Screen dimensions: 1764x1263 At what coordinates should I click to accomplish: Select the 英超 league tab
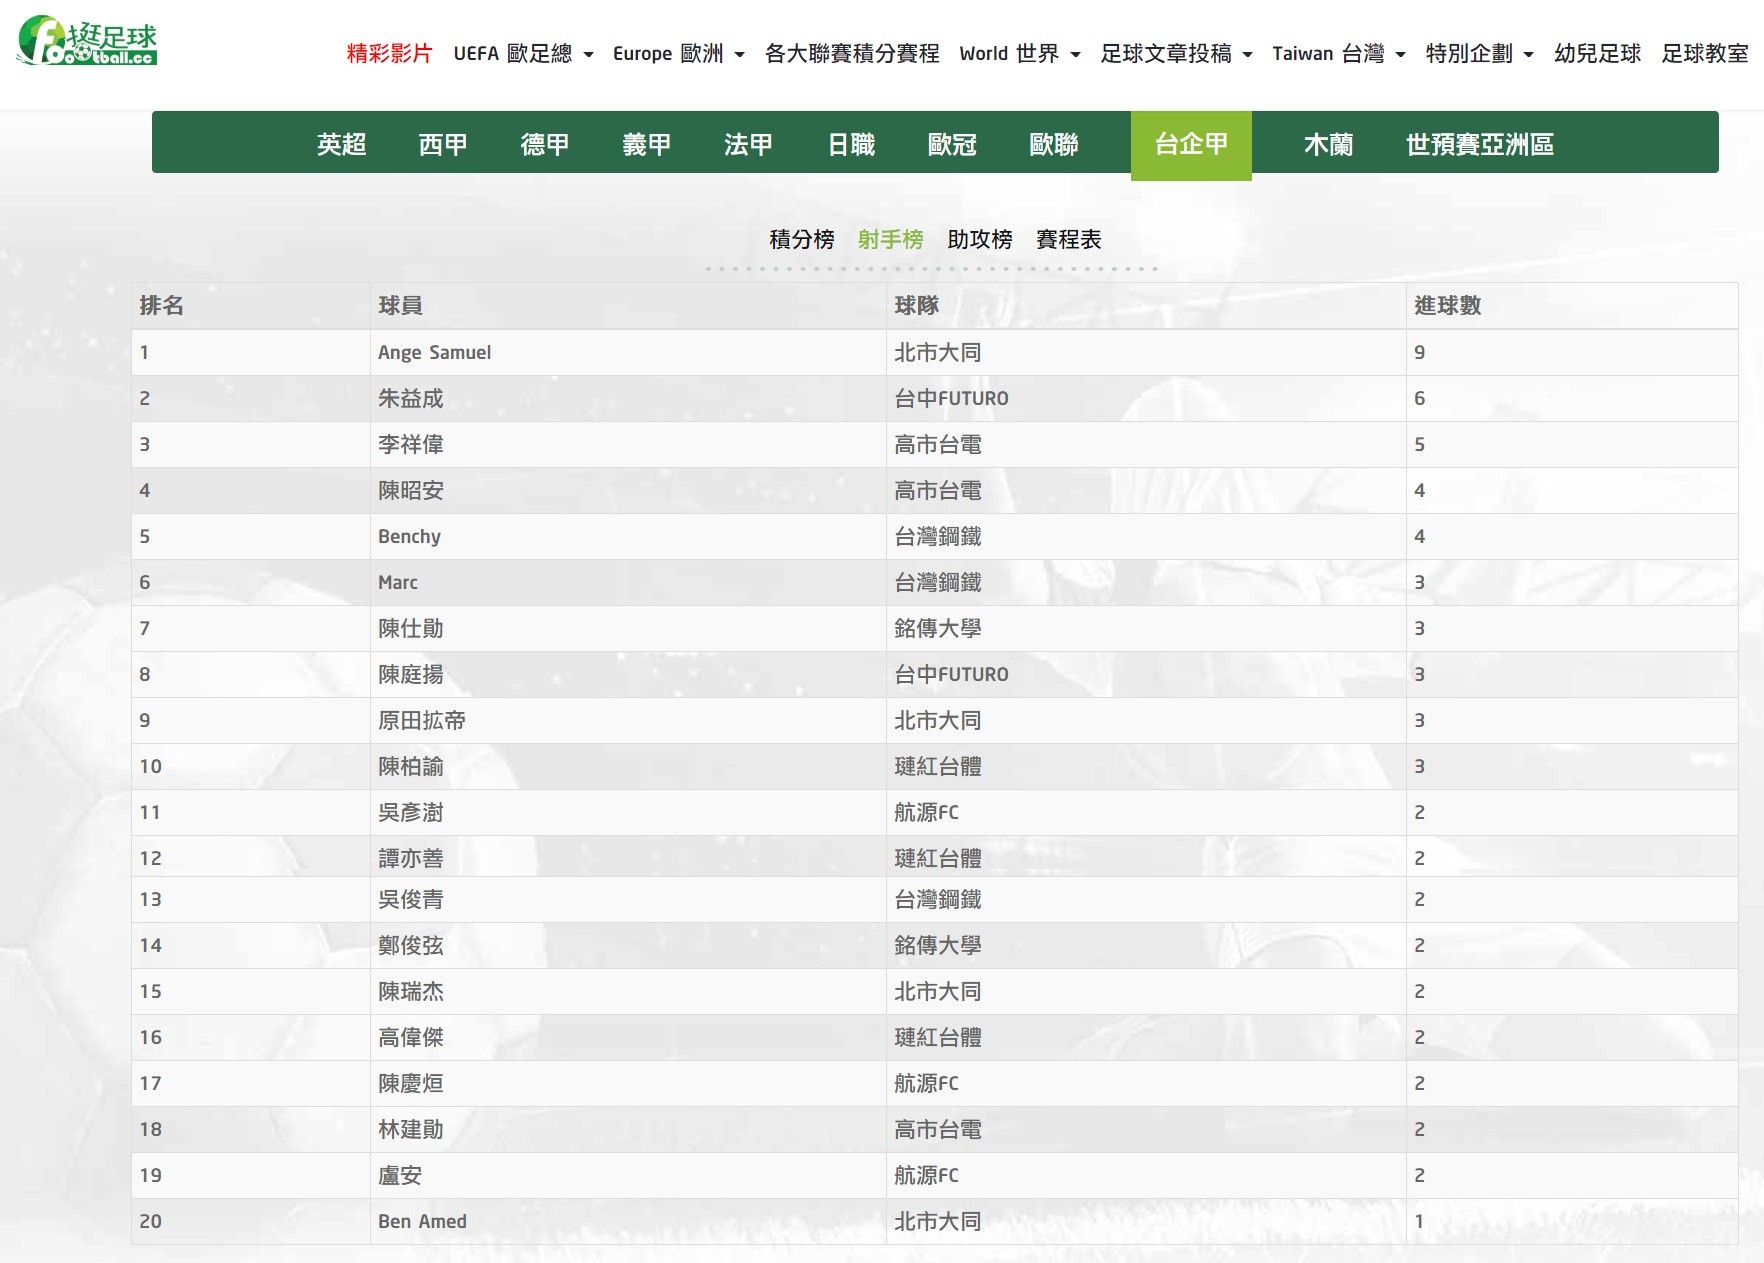coord(341,145)
